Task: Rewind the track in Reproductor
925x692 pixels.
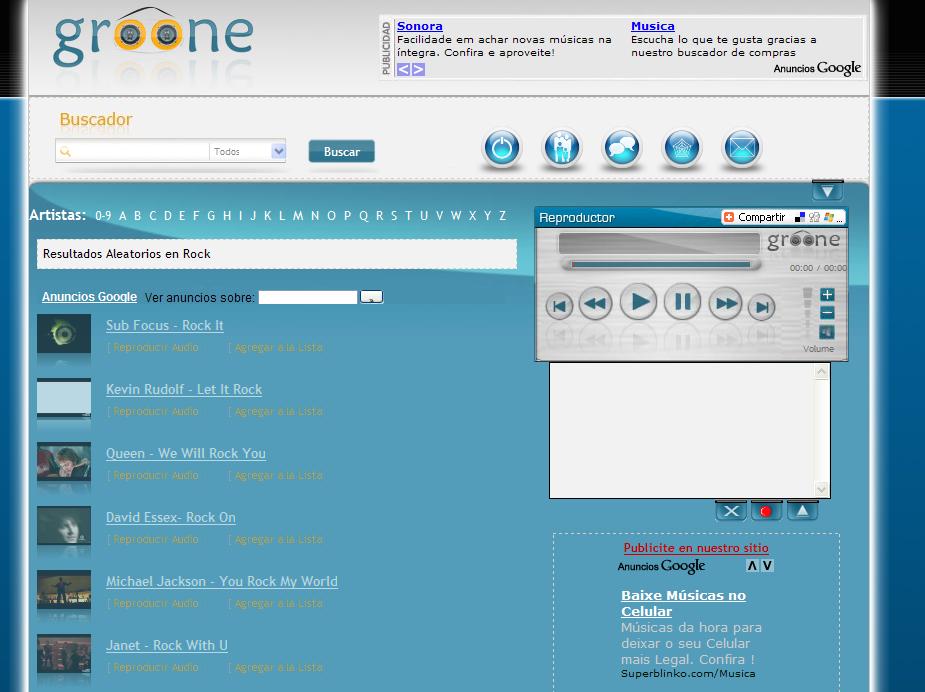Action: point(596,303)
